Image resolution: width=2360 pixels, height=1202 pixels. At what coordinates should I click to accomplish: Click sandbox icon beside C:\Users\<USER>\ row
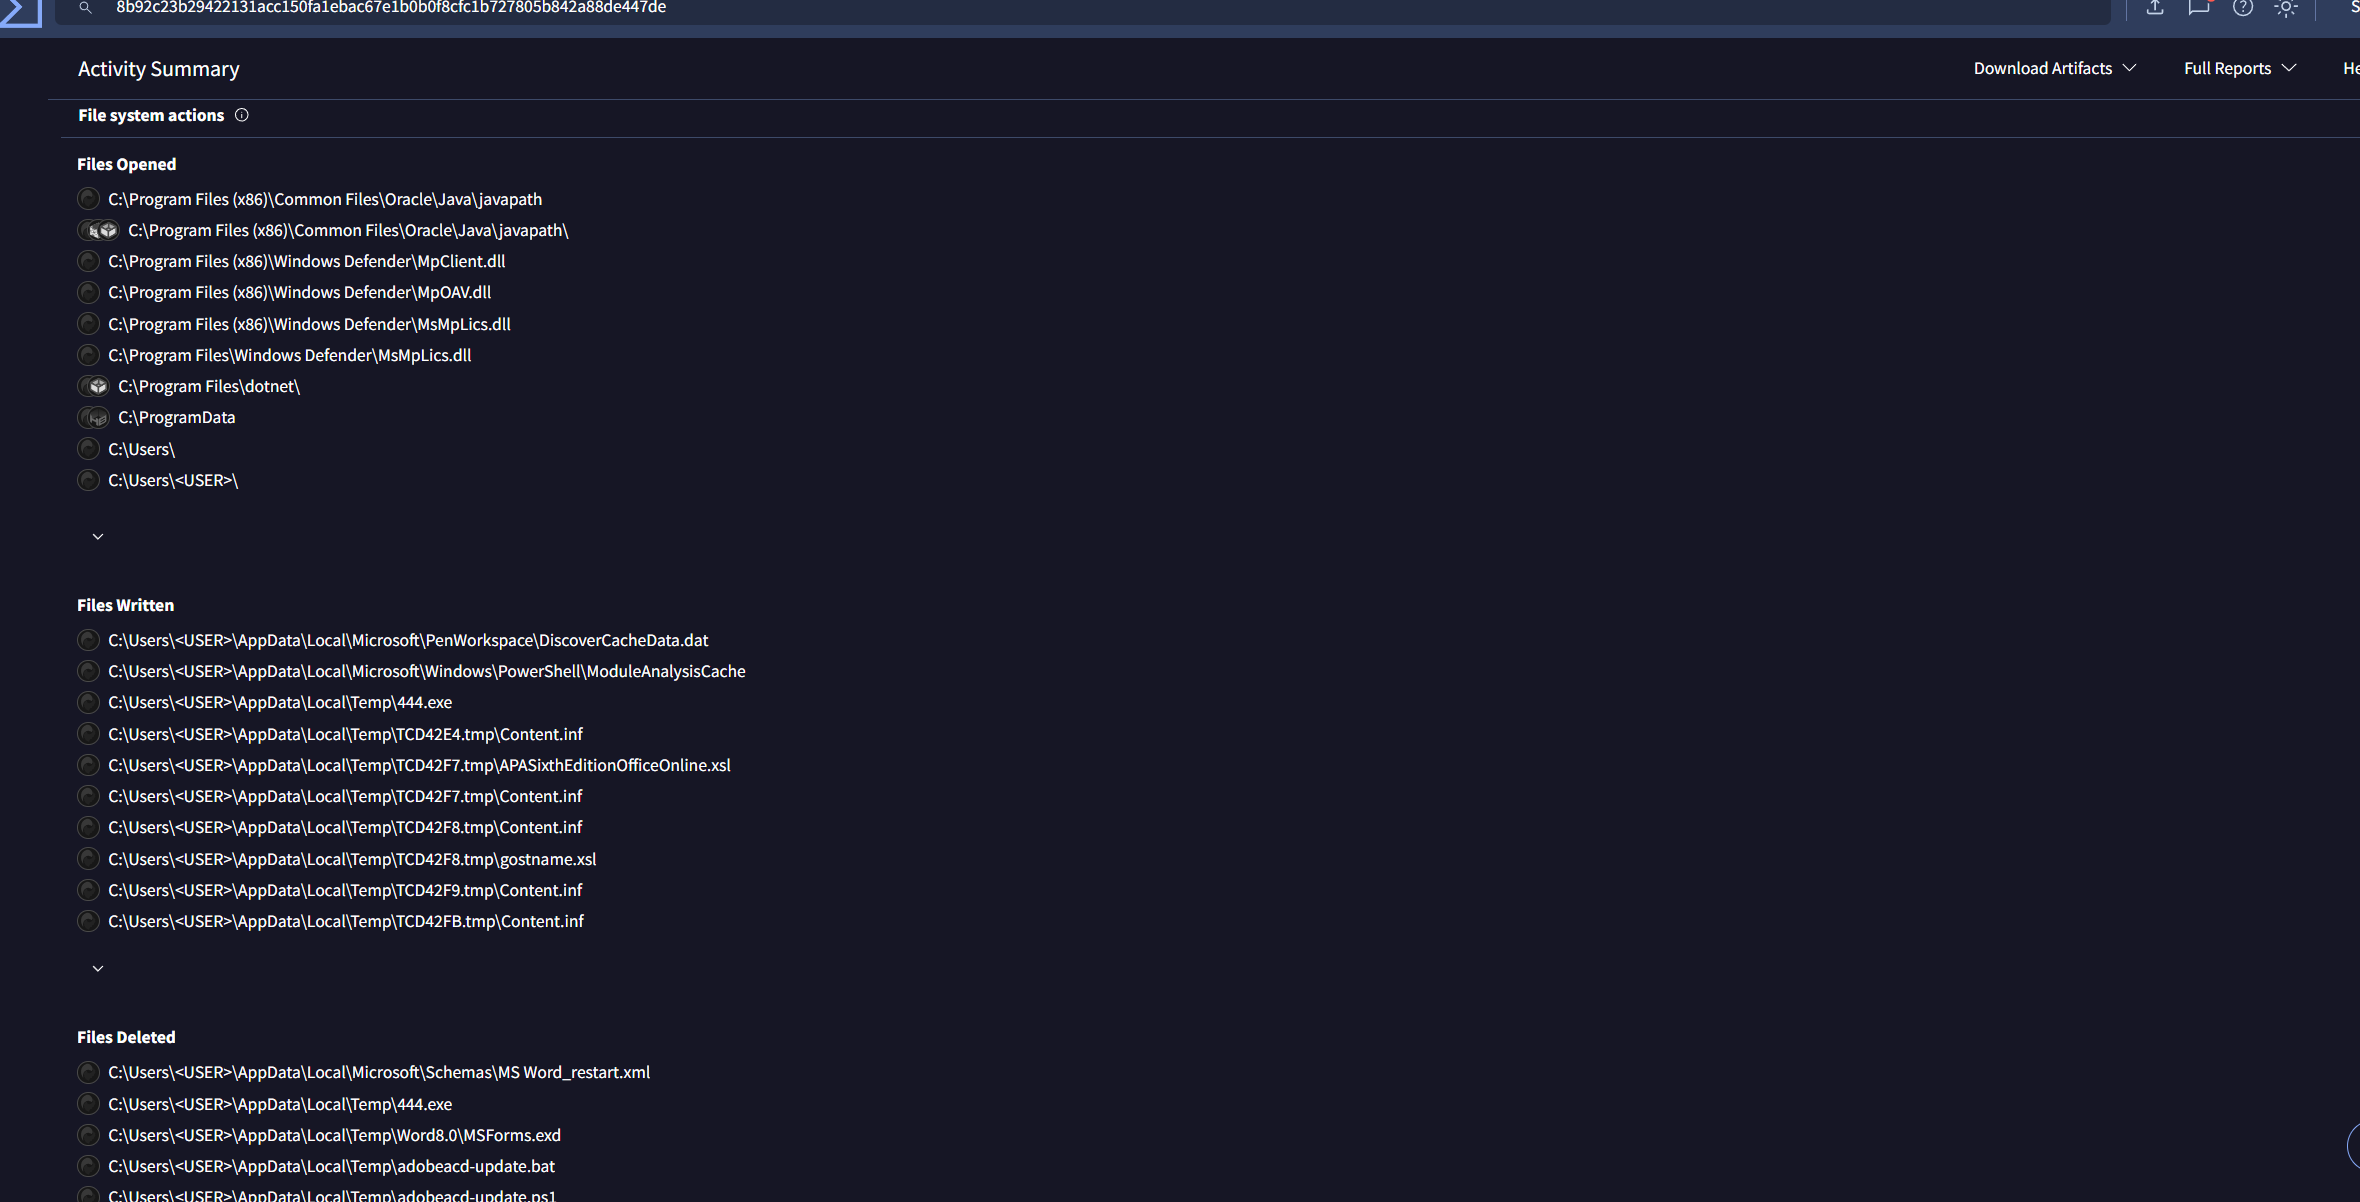(89, 480)
